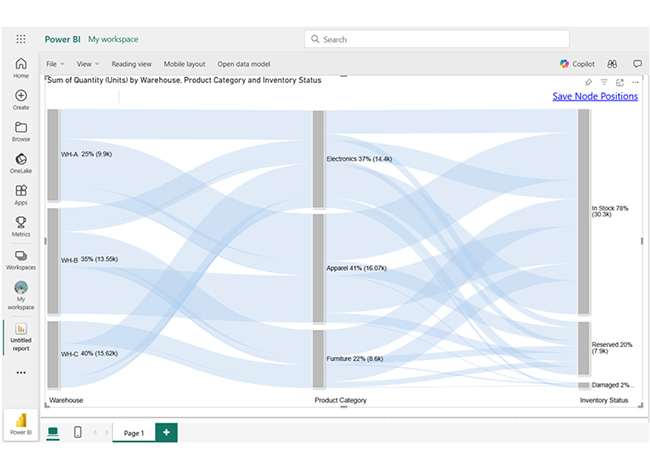This screenshot has height=469, width=650.
Task: Click Reading view in the toolbar
Action: (x=131, y=63)
